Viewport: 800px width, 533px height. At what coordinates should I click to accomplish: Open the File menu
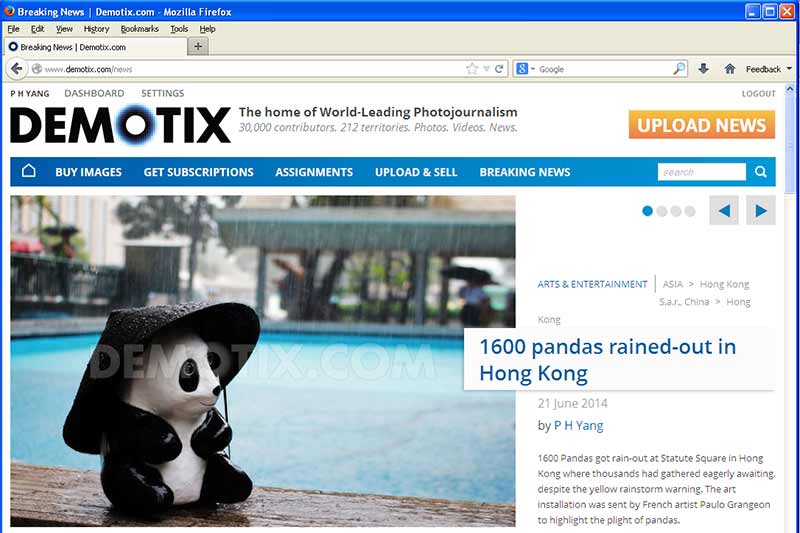coord(13,29)
